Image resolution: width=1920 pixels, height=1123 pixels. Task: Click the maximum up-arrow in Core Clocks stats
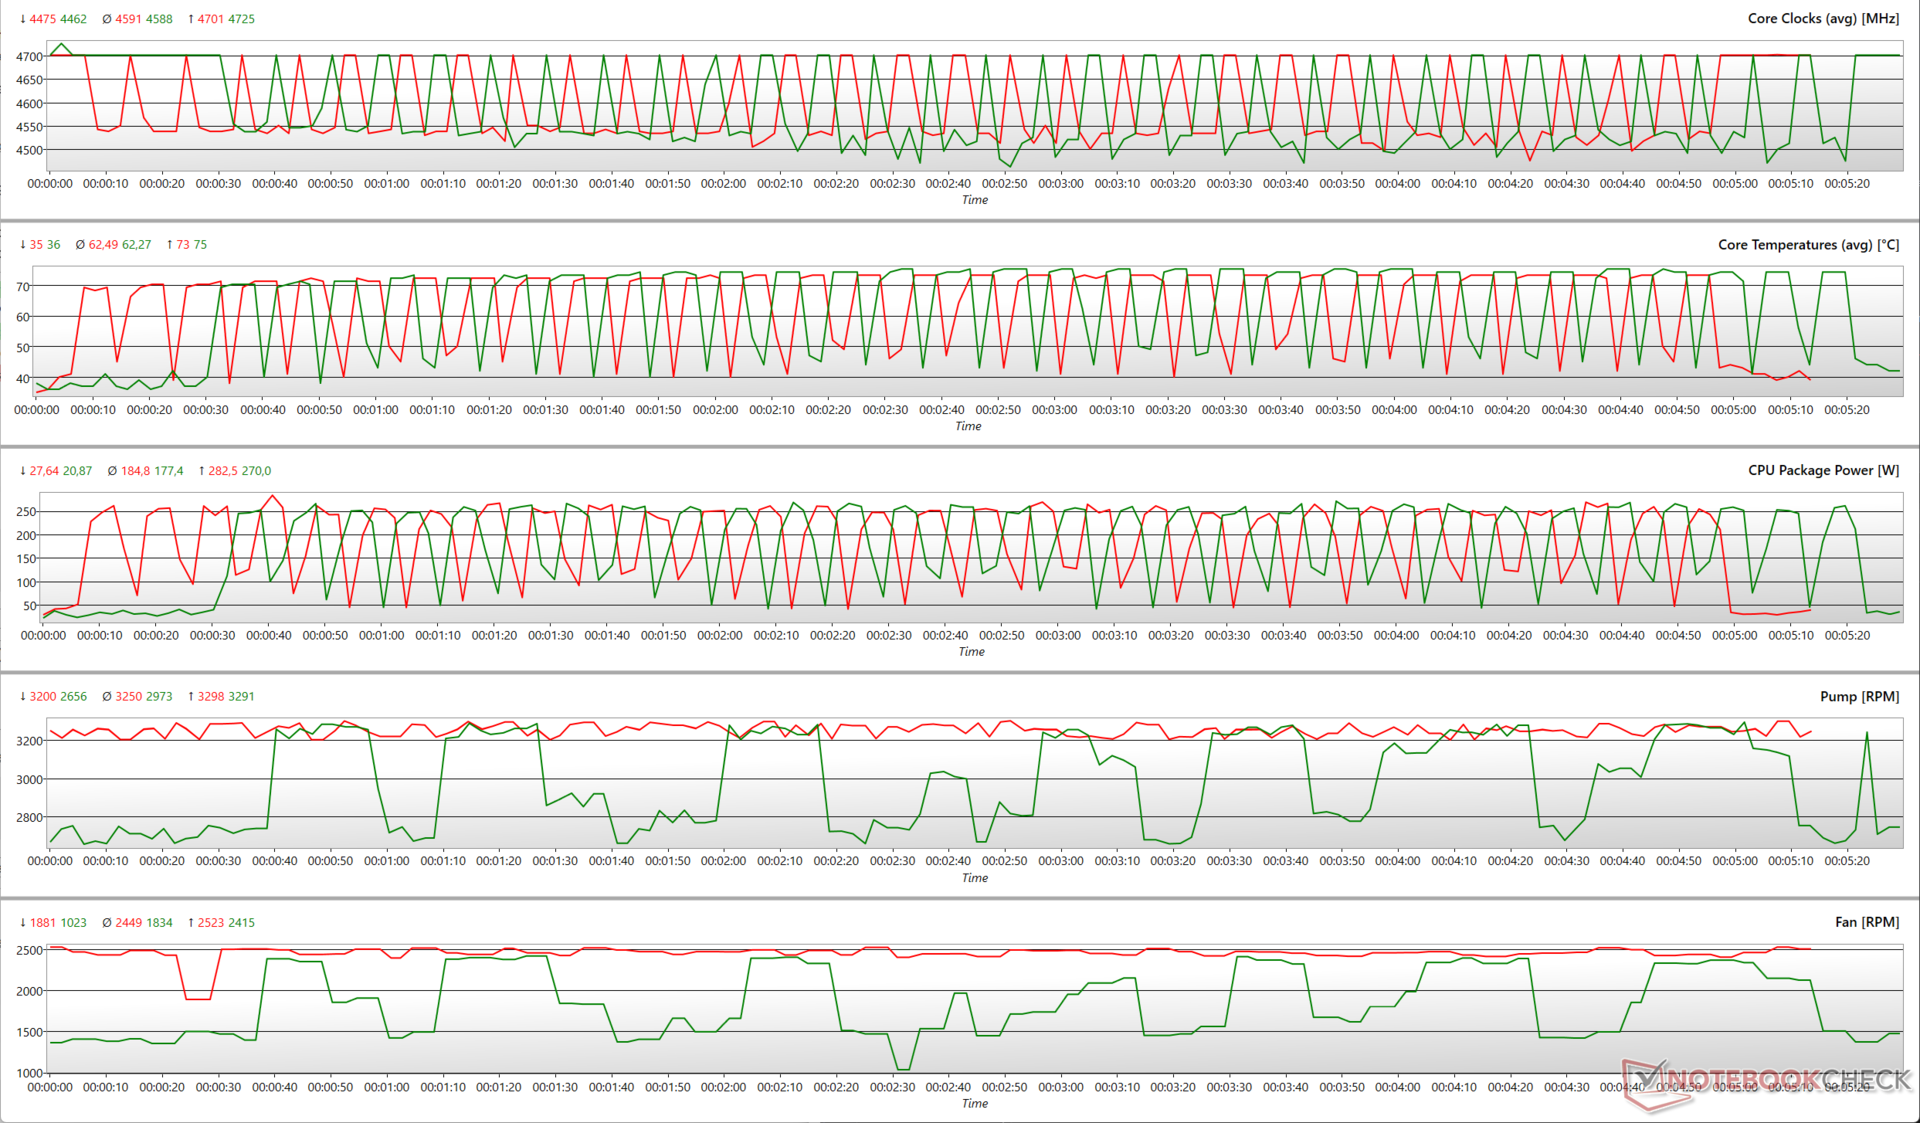point(190,19)
